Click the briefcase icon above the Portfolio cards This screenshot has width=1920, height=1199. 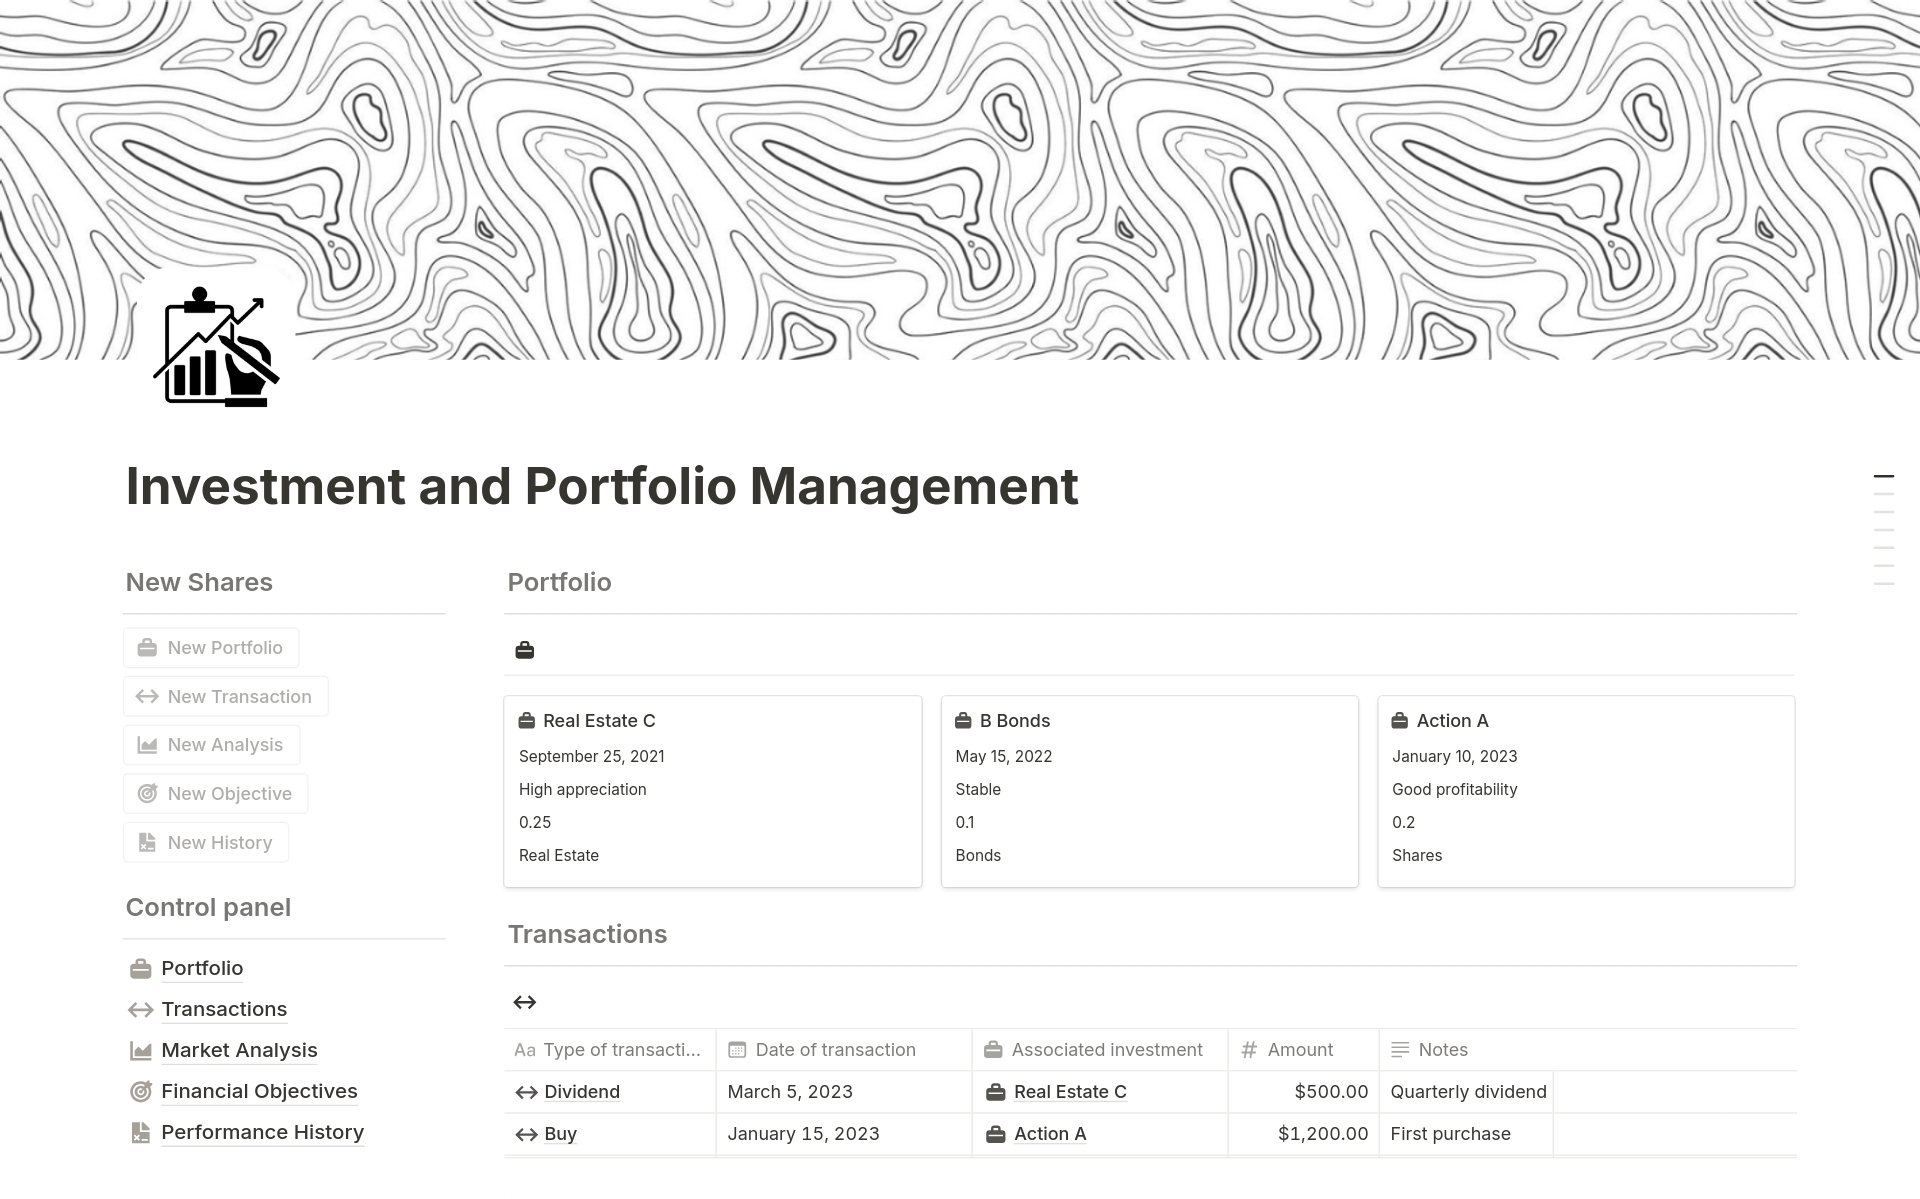pos(525,650)
